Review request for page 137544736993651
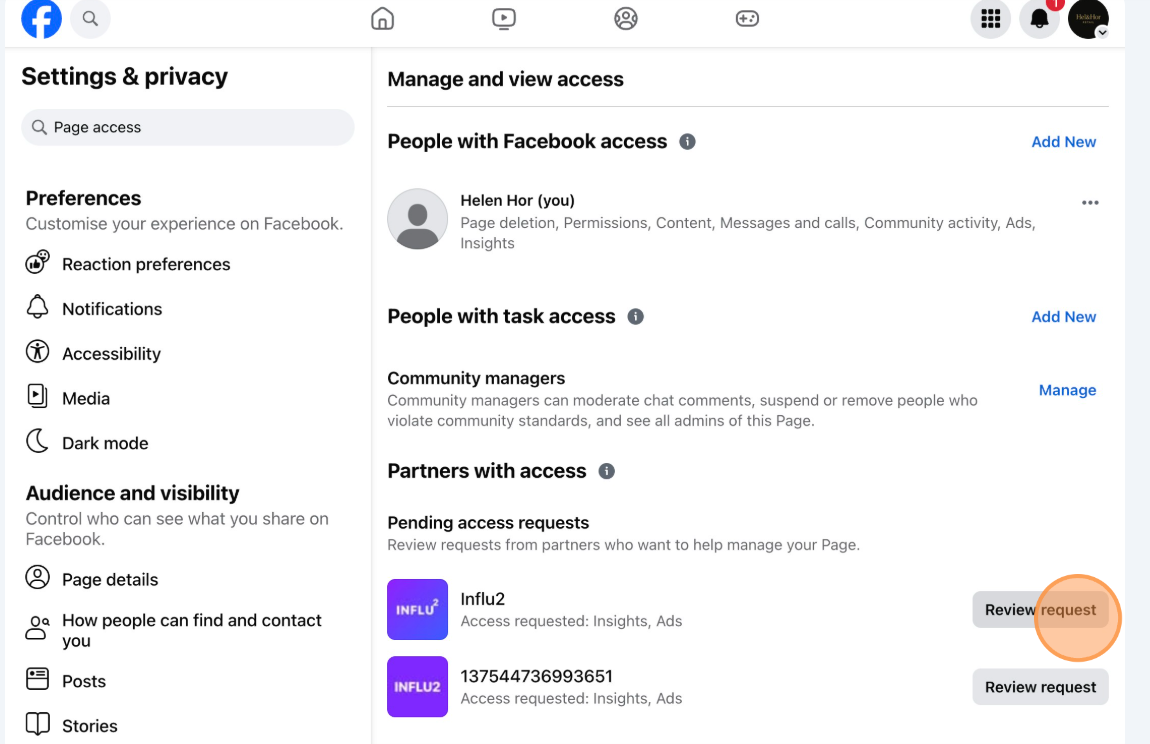Viewport: 1150px width, 744px height. point(1040,686)
